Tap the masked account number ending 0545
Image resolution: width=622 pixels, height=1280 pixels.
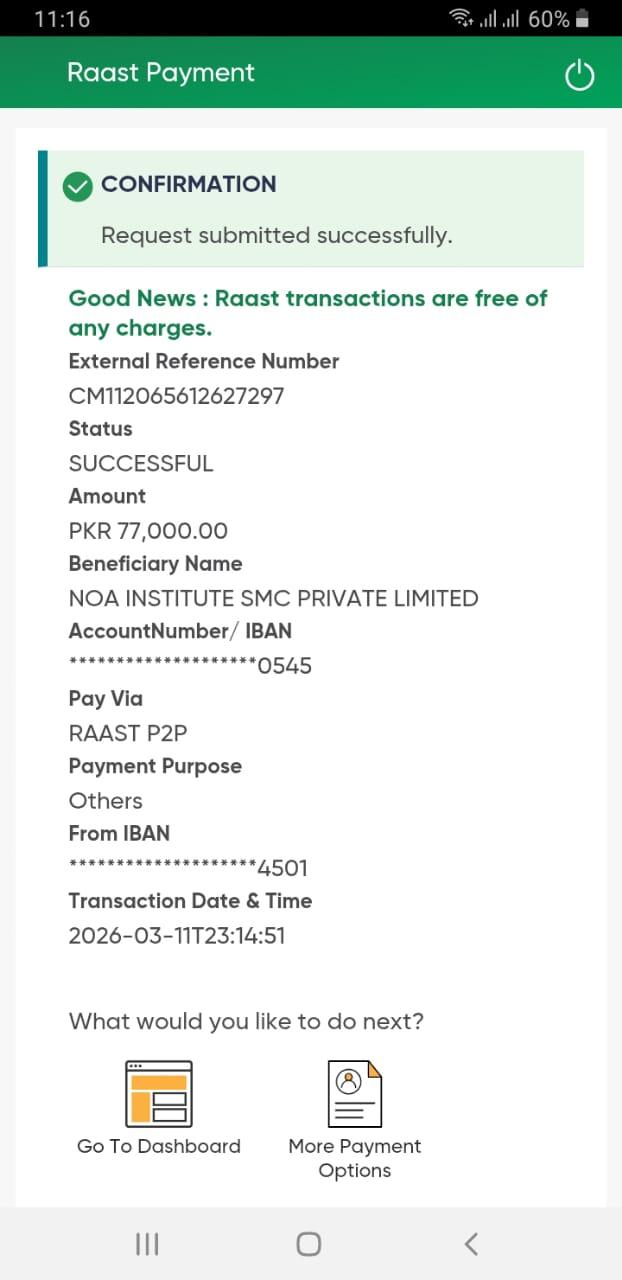click(x=190, y=666)
